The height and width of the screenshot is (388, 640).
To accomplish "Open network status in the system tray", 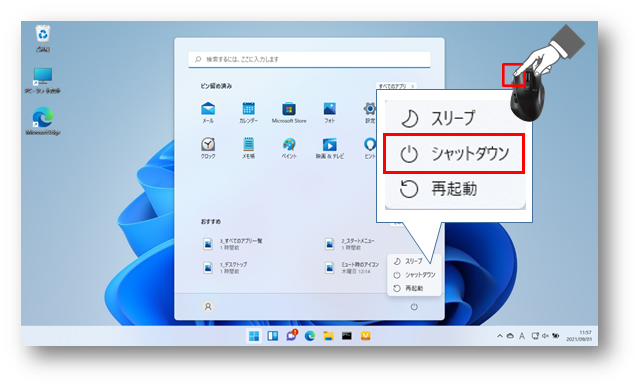I will coord(535,336).
